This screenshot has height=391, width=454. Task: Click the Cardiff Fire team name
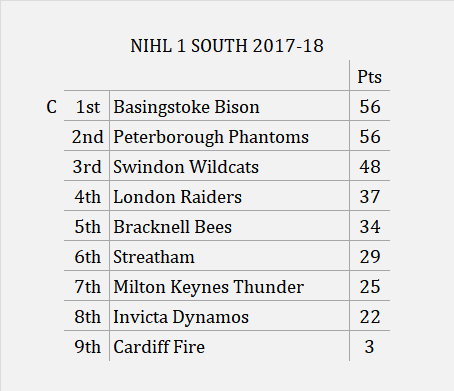(x=159, y=347)
